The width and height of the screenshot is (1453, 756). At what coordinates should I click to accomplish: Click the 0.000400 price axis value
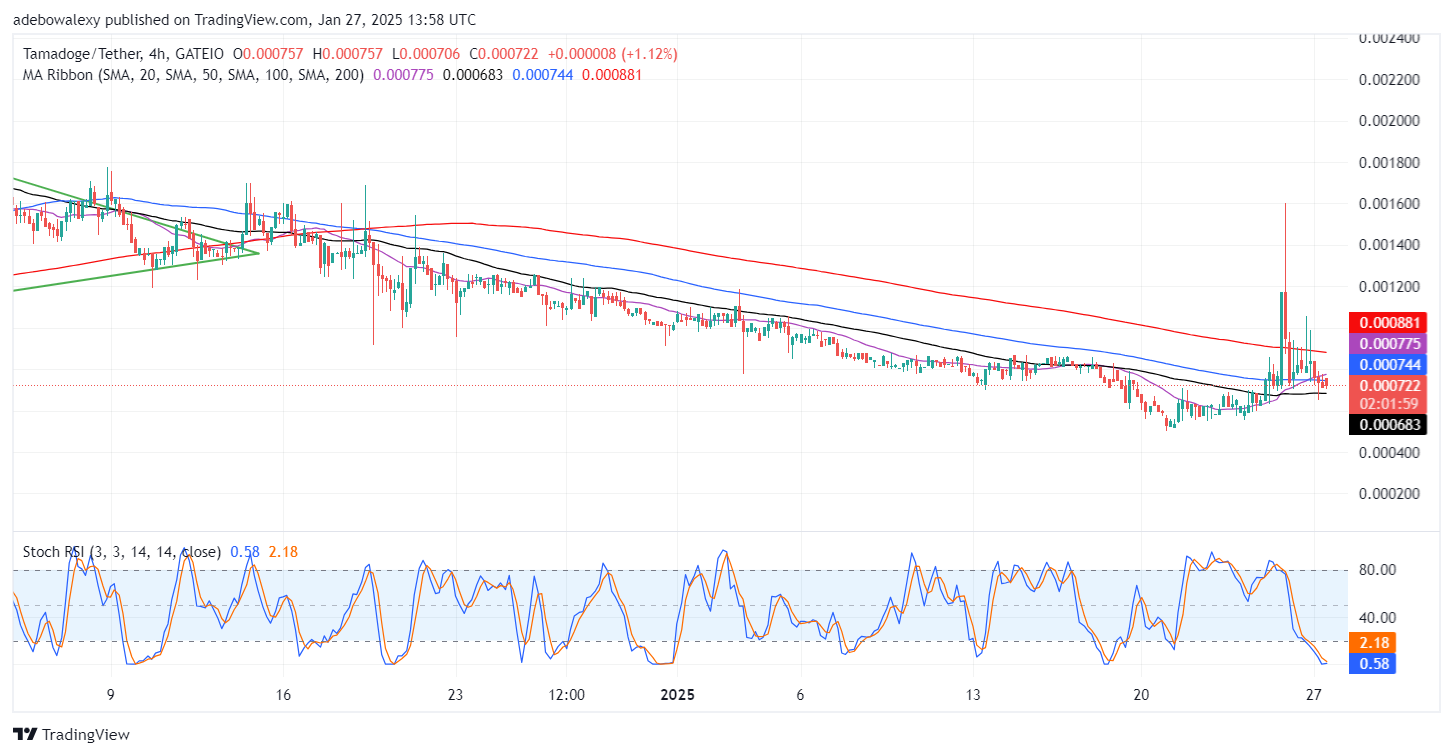[x=1390, y=452]
